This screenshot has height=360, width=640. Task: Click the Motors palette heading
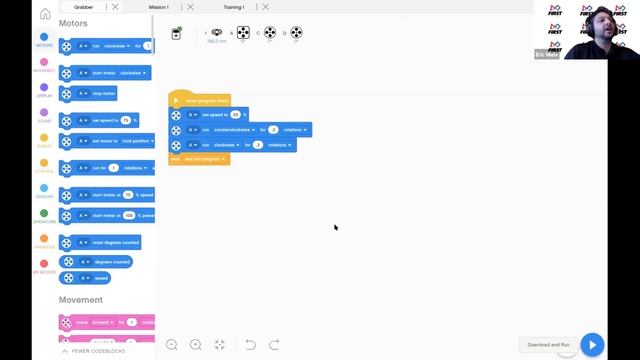[73, 23]
